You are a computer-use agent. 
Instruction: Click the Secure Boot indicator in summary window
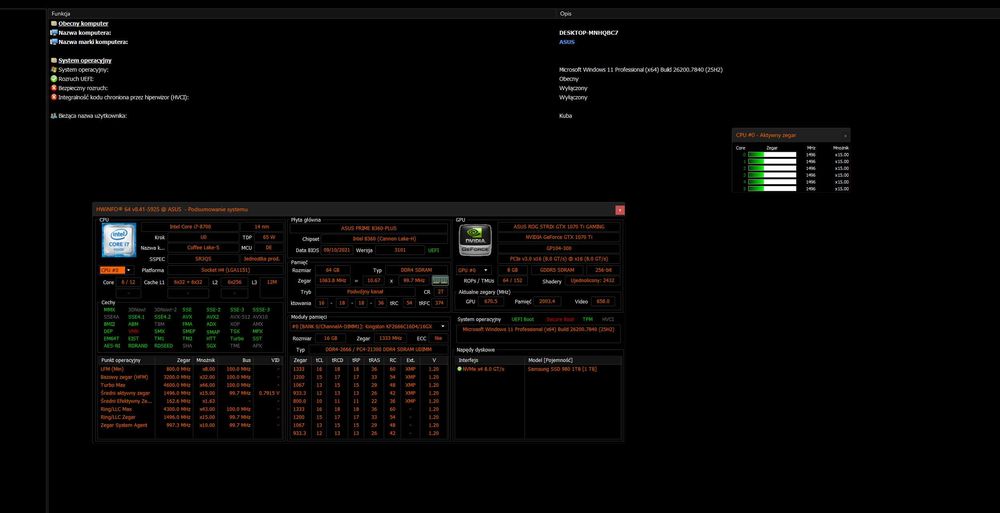(x=560, y=318)
